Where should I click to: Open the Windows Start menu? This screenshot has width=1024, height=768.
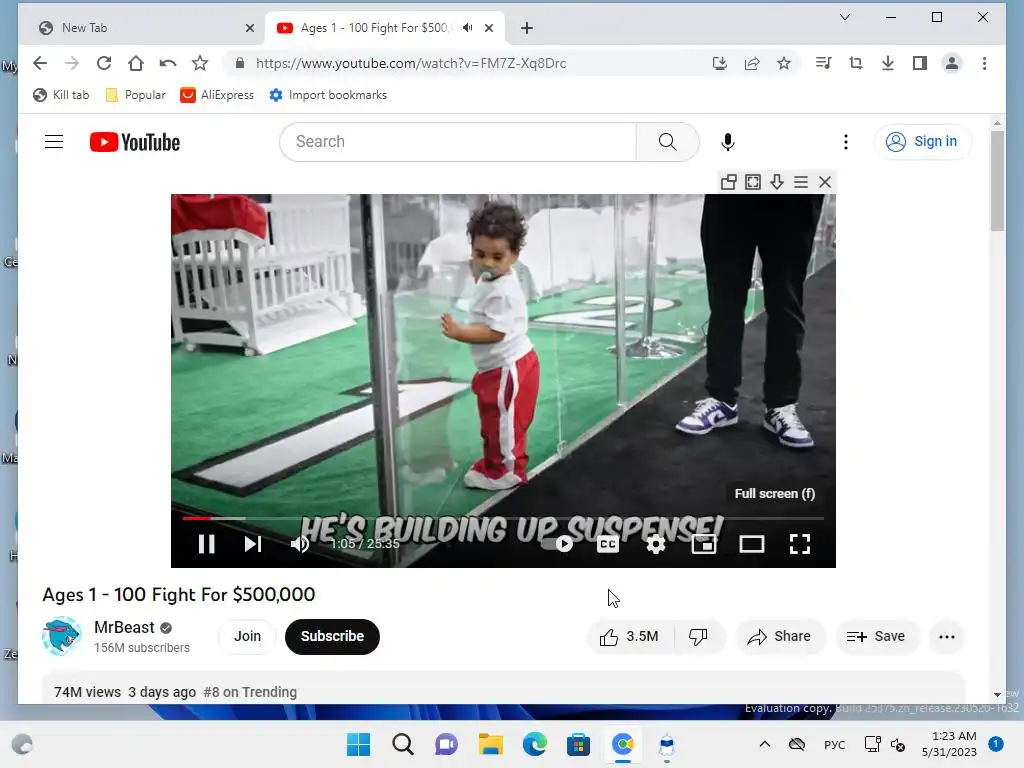tap(358, 744)
